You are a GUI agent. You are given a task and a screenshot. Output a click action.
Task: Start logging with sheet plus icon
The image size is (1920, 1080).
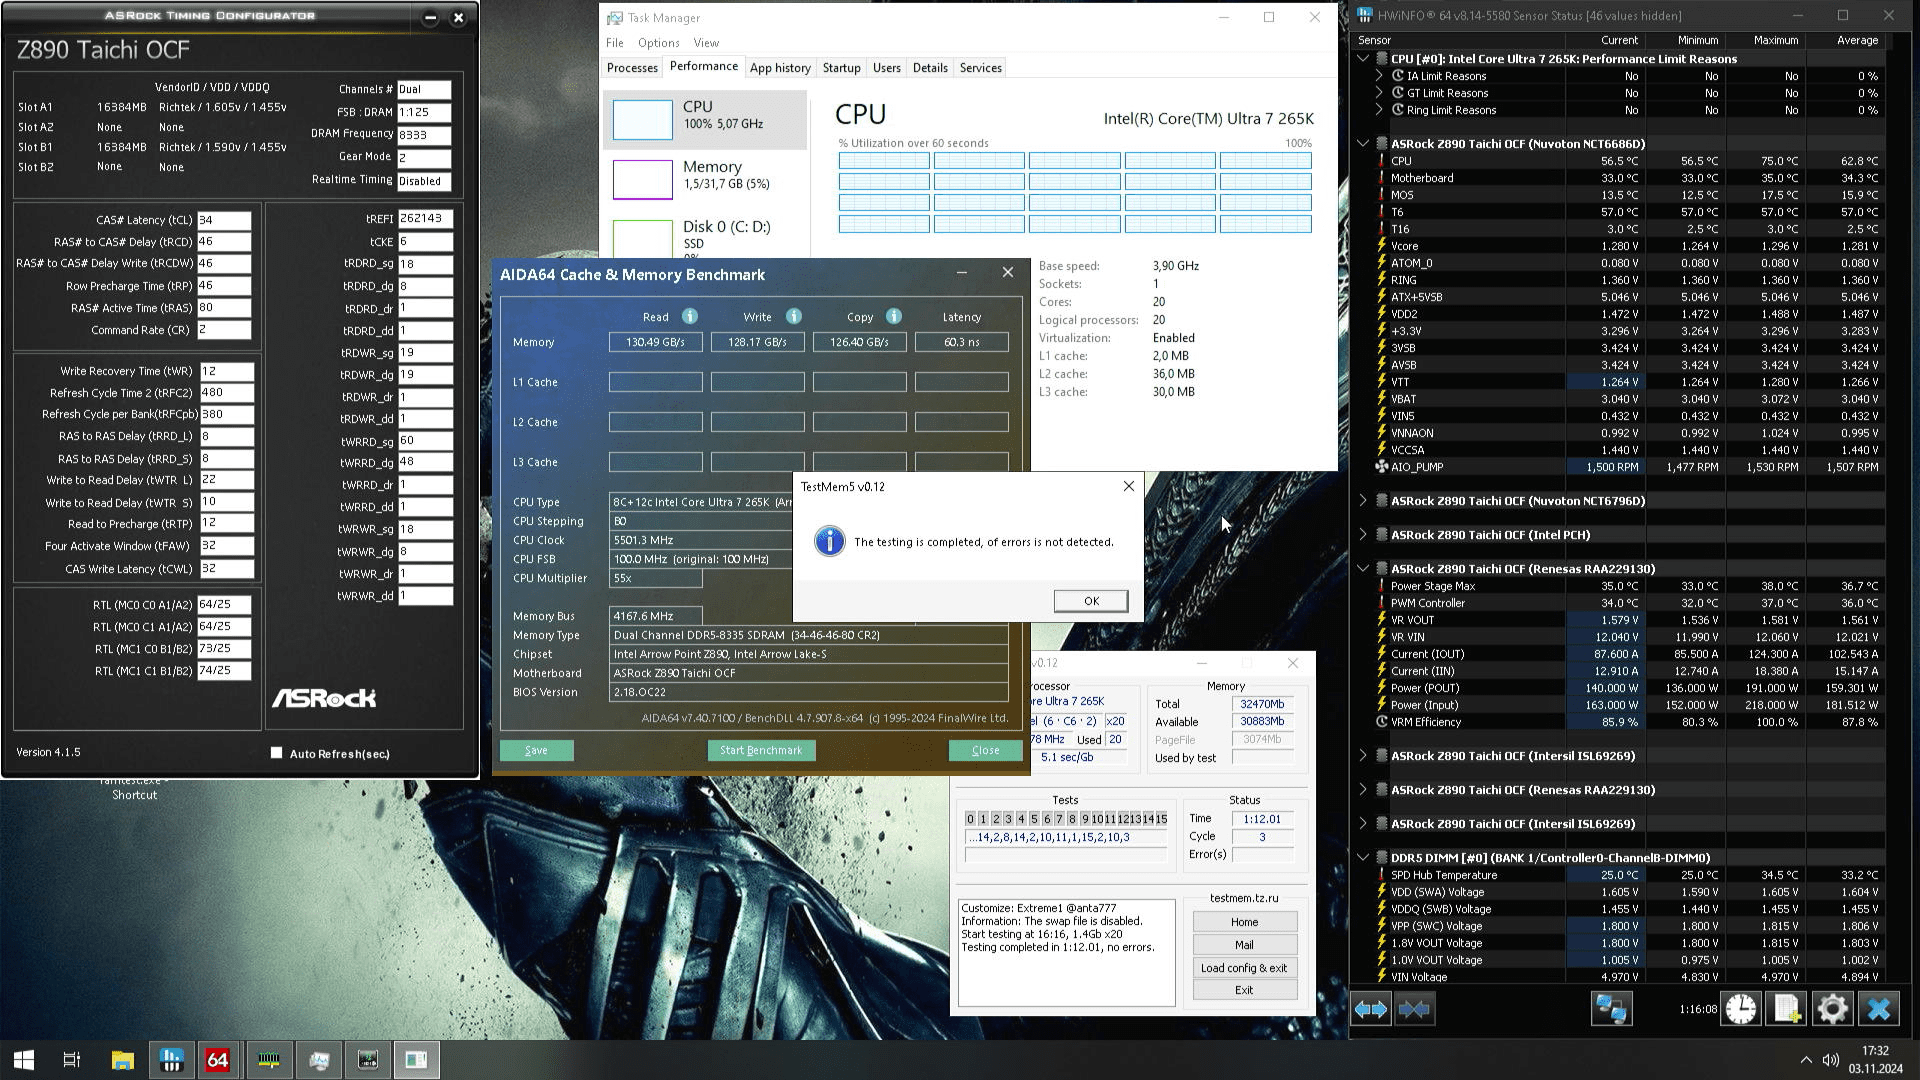[x=1787, y=1009]
